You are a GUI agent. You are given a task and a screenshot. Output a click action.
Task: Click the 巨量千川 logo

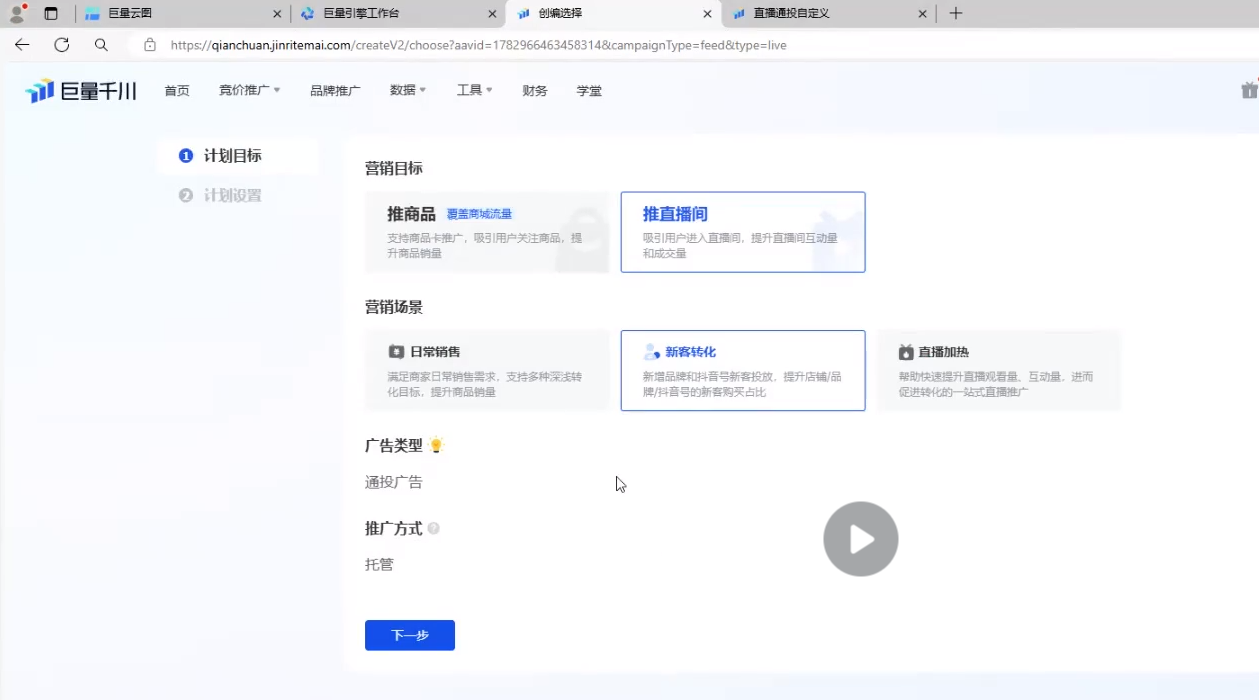coord(81,91)
